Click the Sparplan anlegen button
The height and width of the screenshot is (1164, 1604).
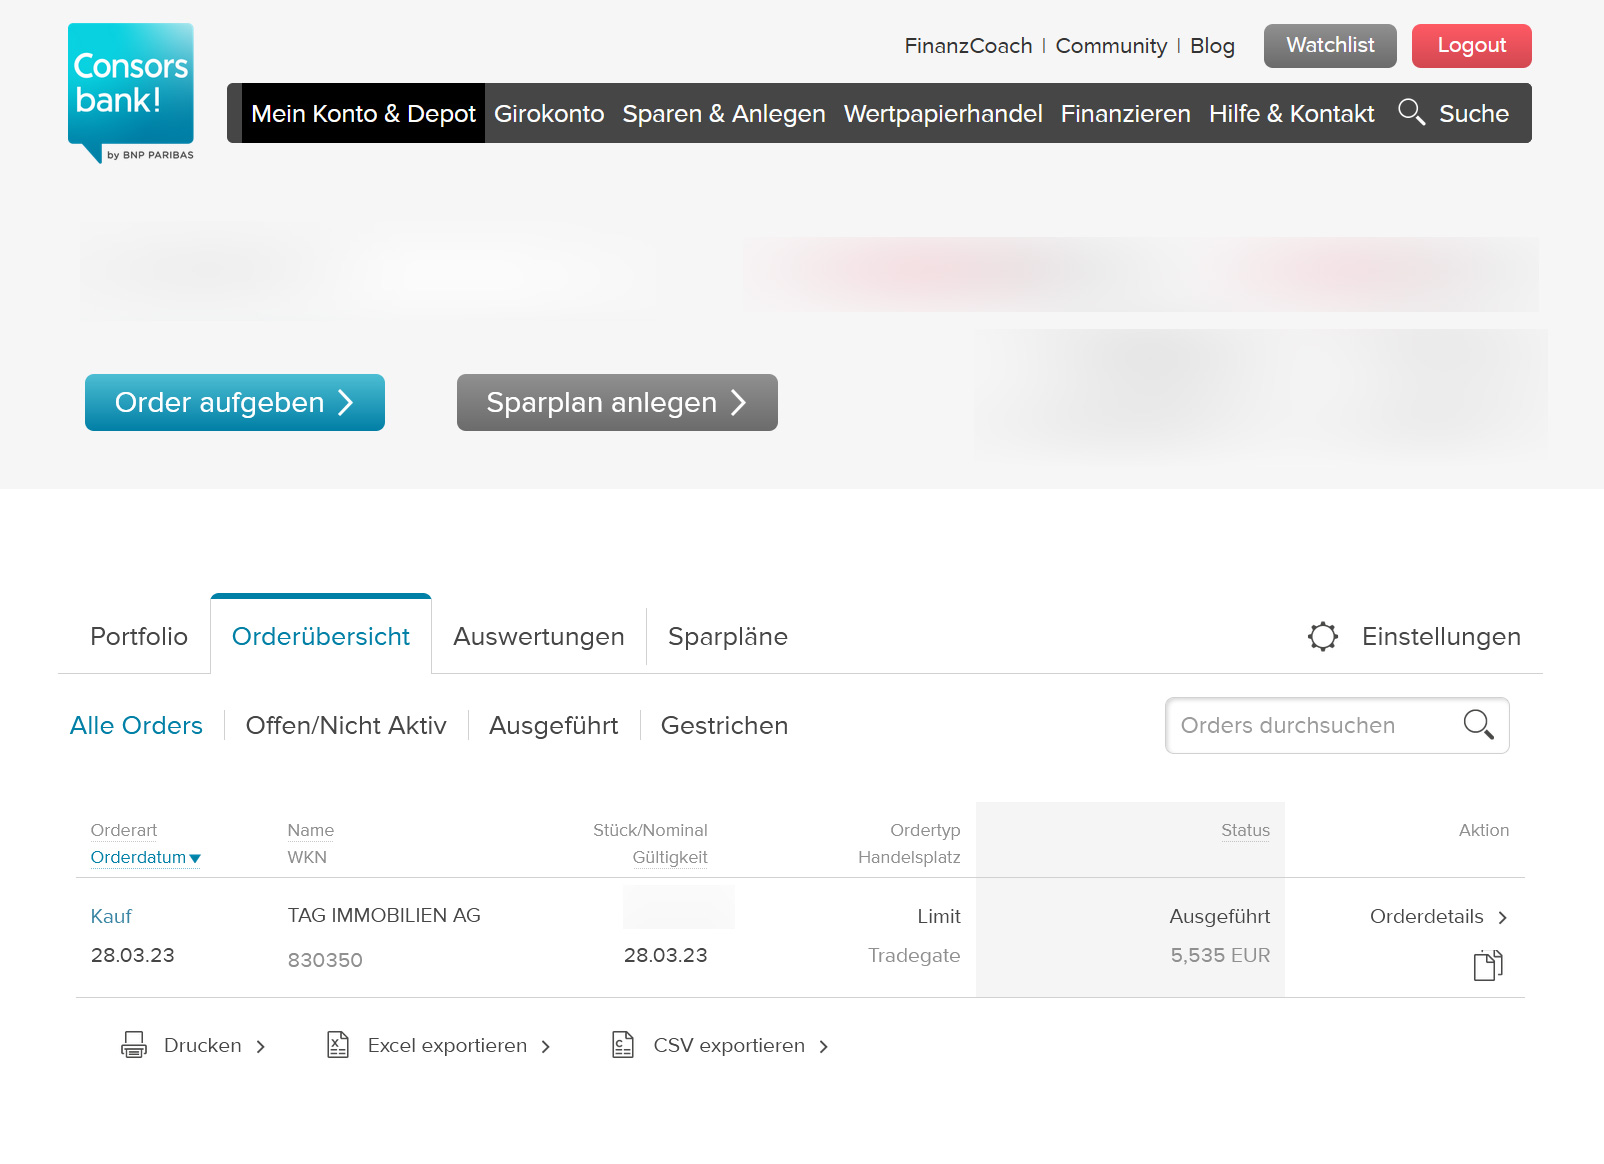click(617, 403)
